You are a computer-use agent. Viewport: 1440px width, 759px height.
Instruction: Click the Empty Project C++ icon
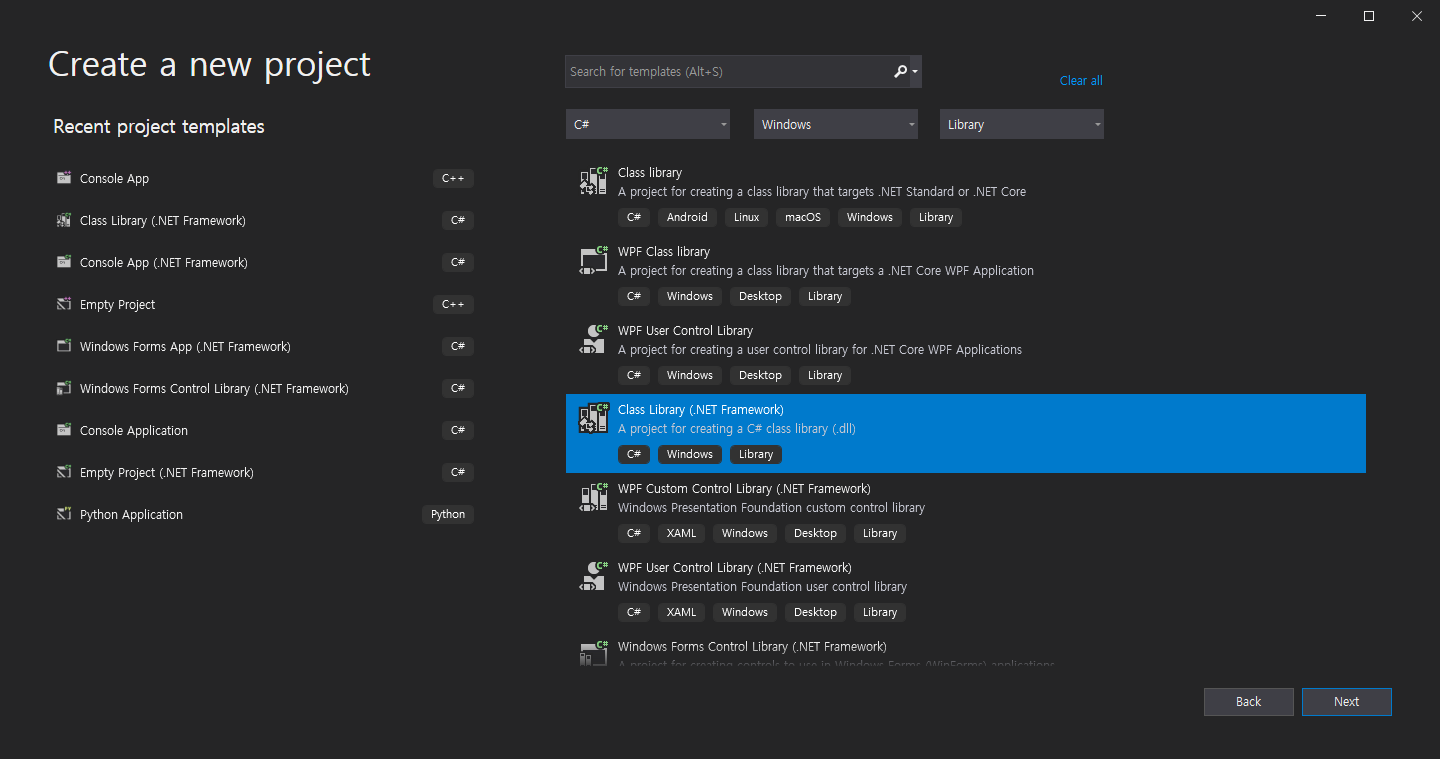pyautogui.click(x=64, y=304)
